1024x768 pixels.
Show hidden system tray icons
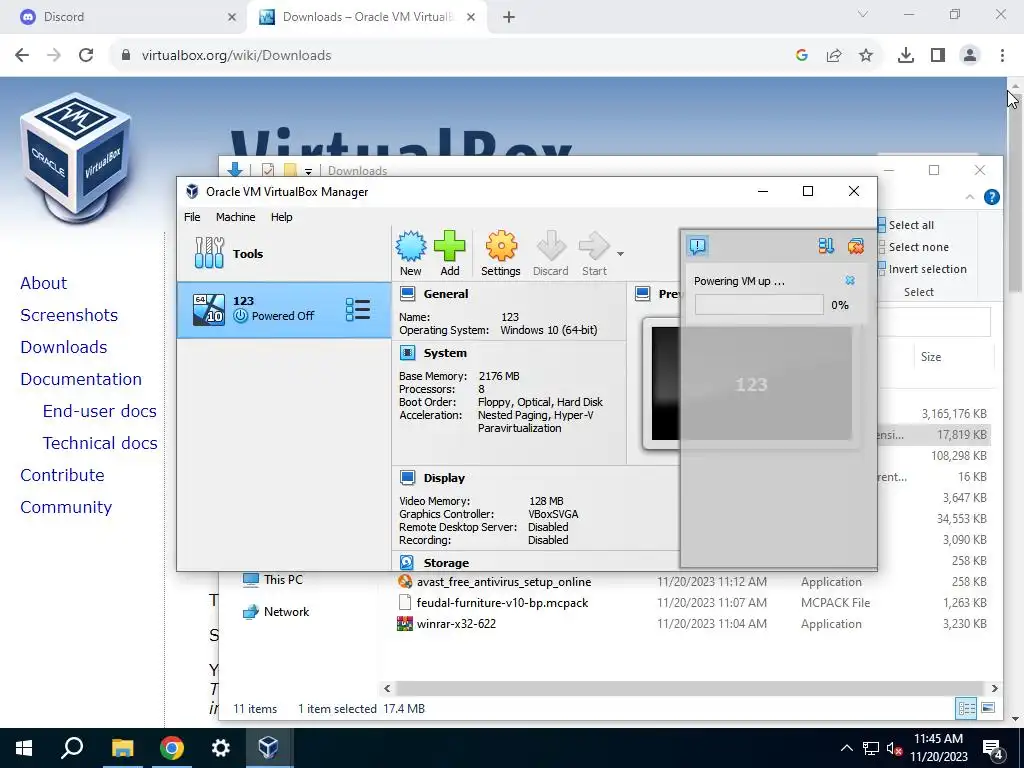click(x=846, y=748)
